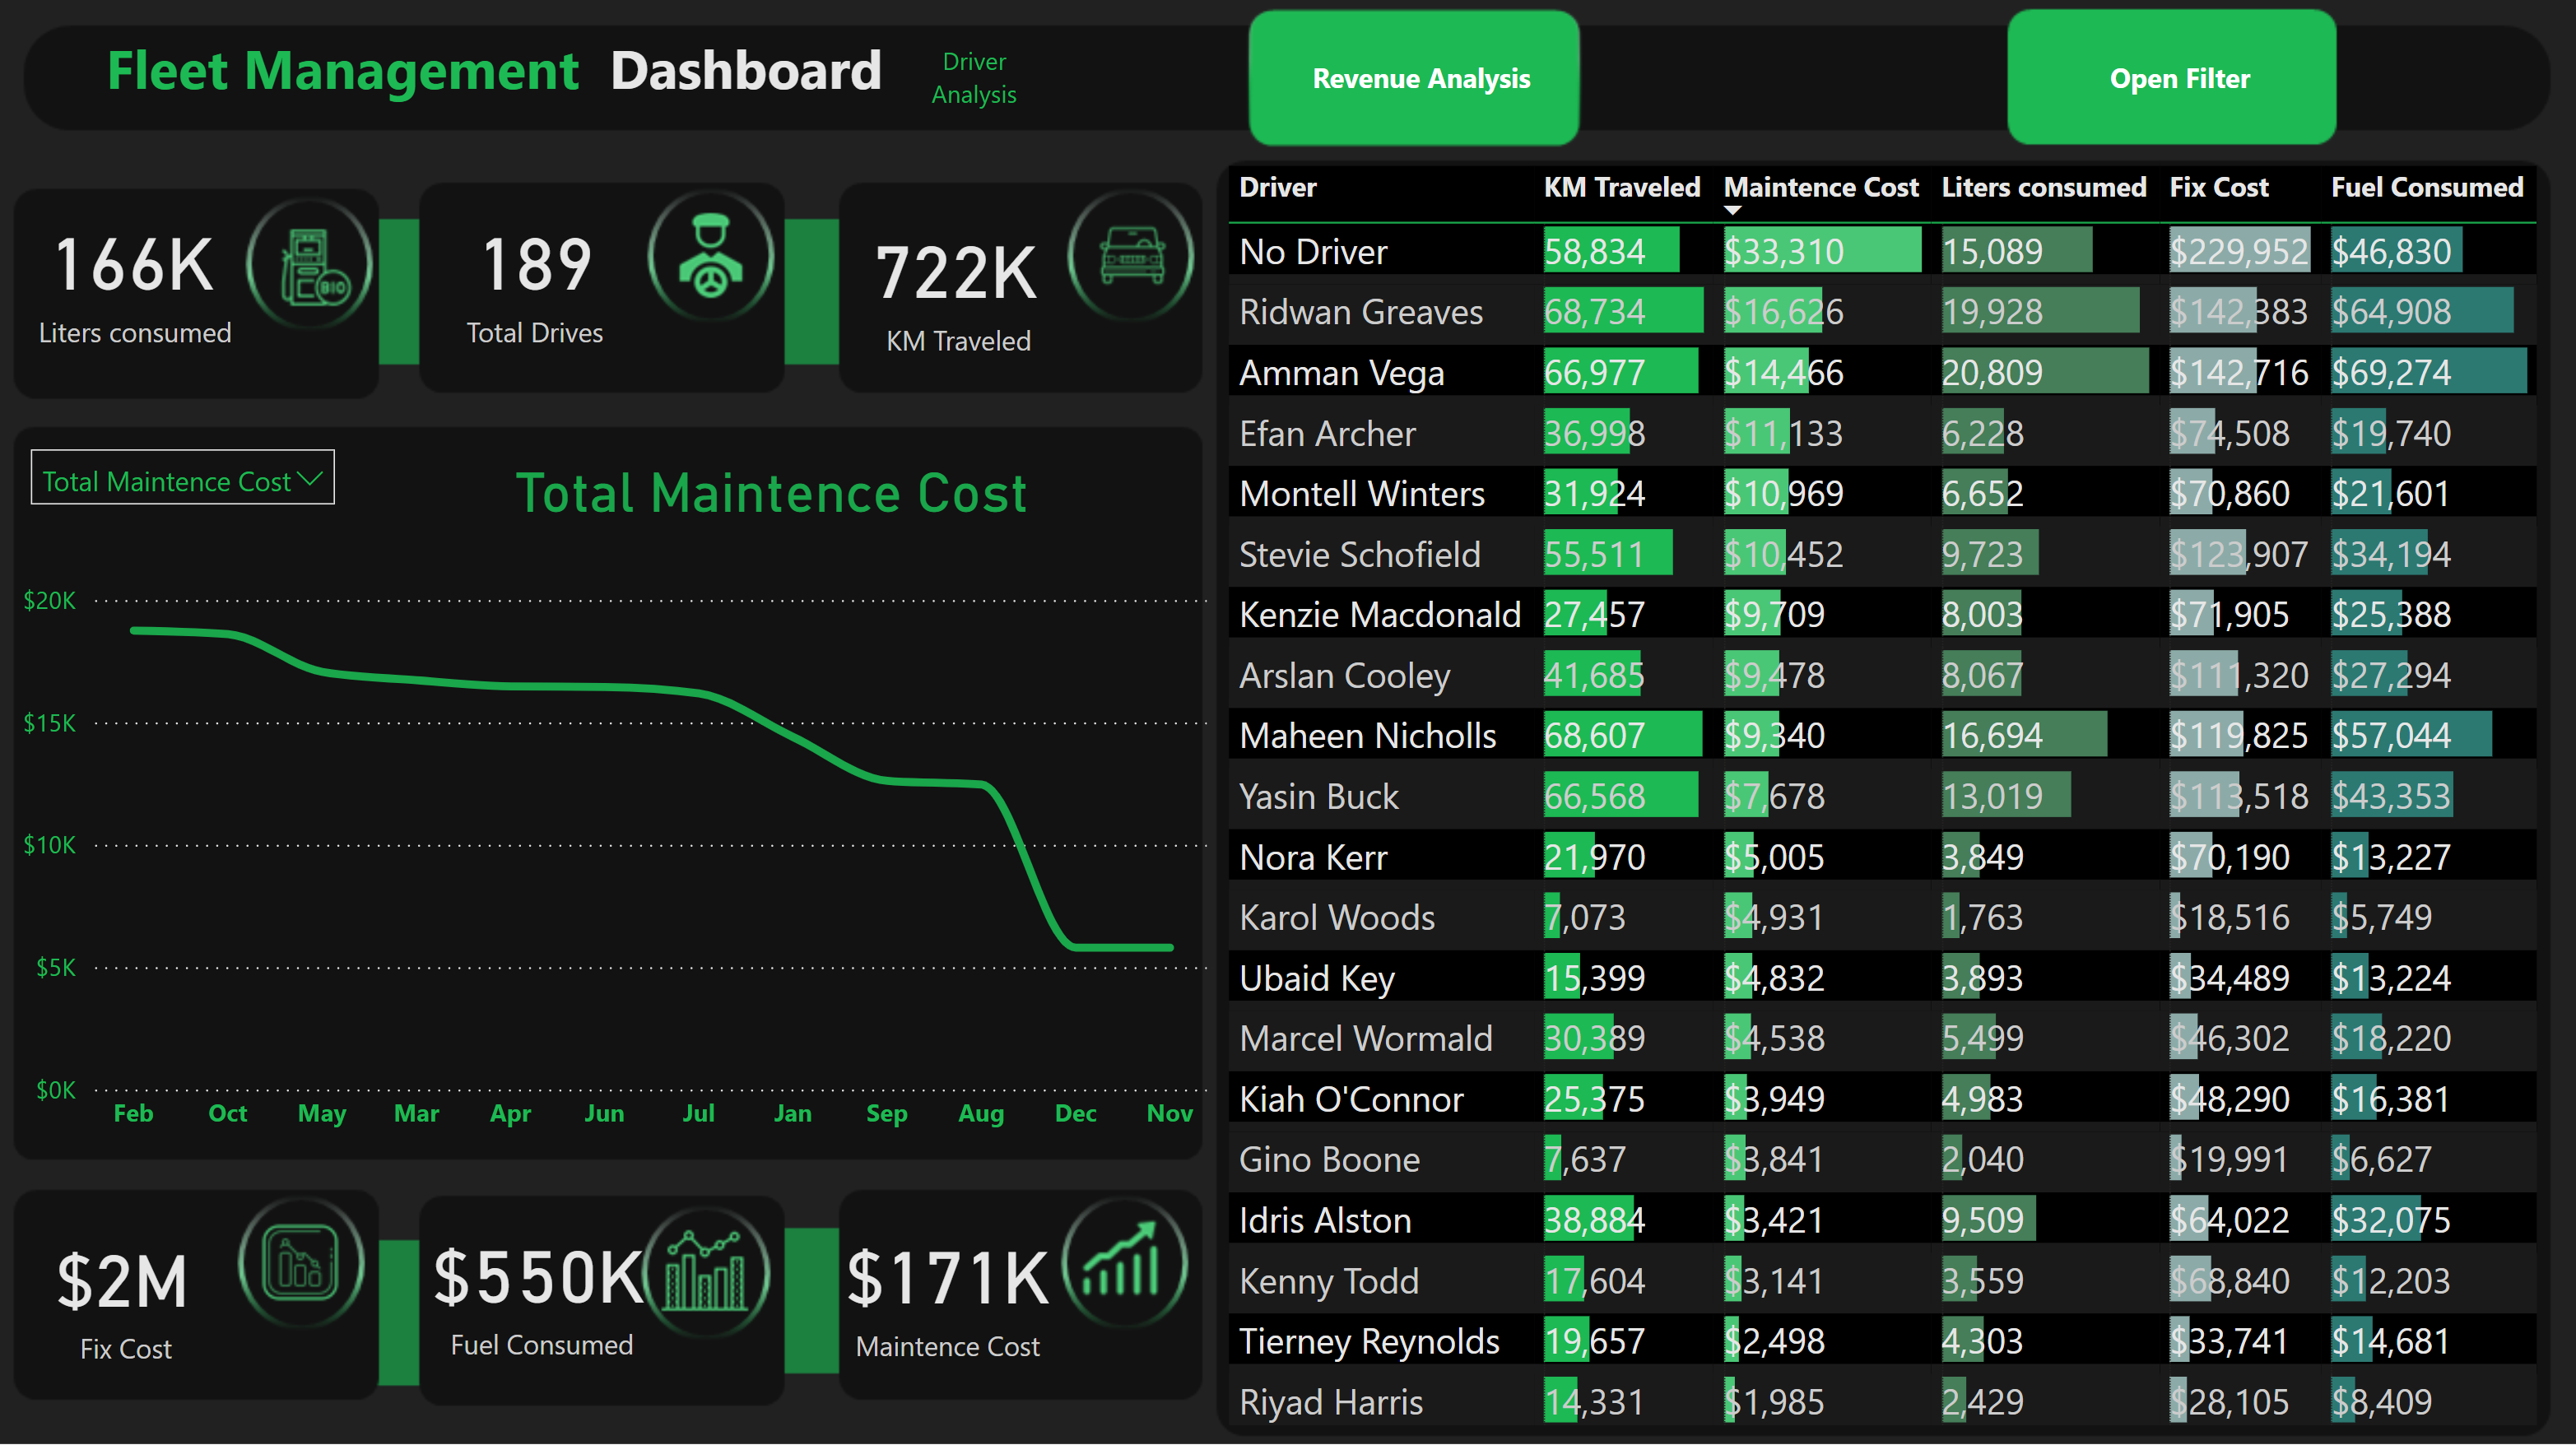The width and height of the screenshot is (2576, 1445).
Task: Click the $171K Maintence Cost value
Action: point(948,1279)
